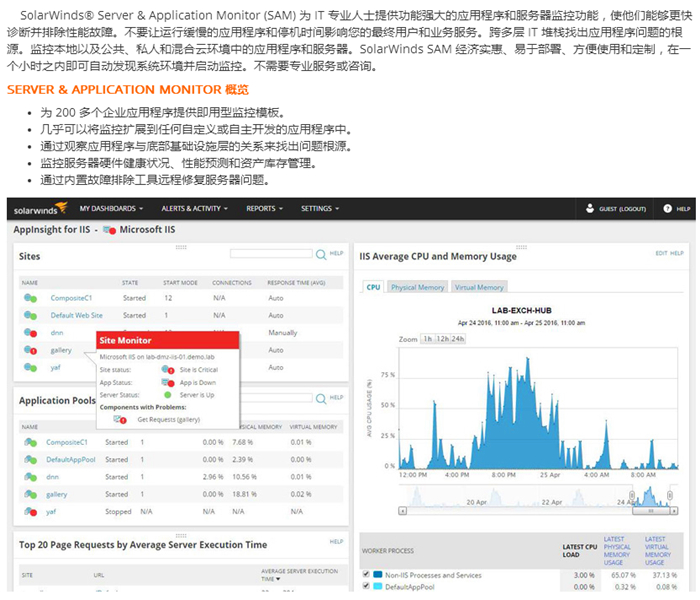This screenshot has width=700, height=600.
Task: Click Server is Up green icon
Action: point(168,395)
